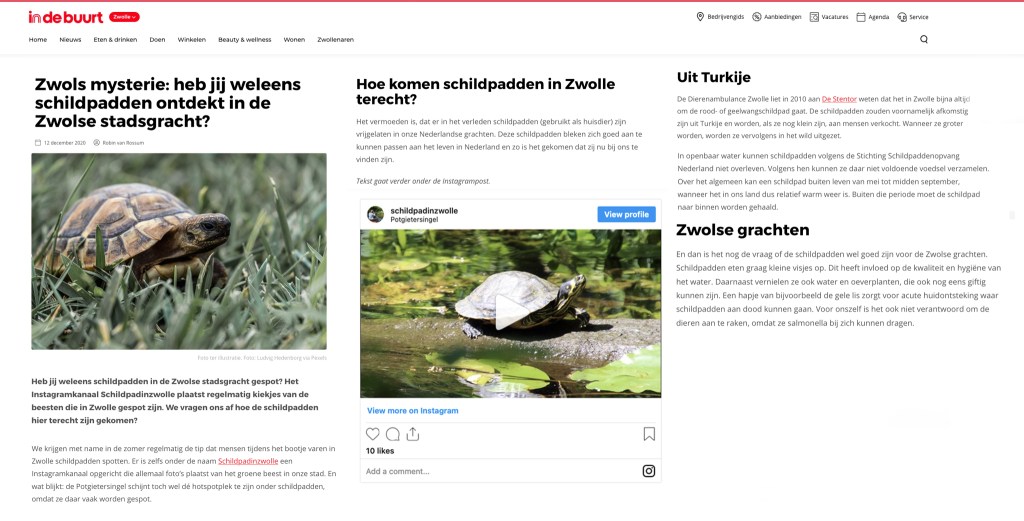Follow the View more on Instagram link
The height and width of the screenshot is (521, 1024).
pyautogui.click(x=413, y=411)
